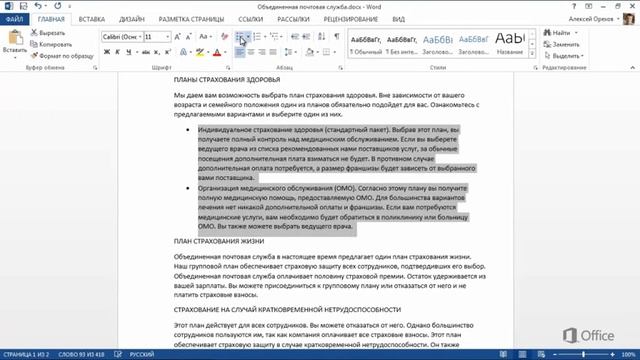Image resolution: width=640 pixels, height=360 pixels.
Task: Collapse the ribbon using the caret
Action: [x=633, y=68]
